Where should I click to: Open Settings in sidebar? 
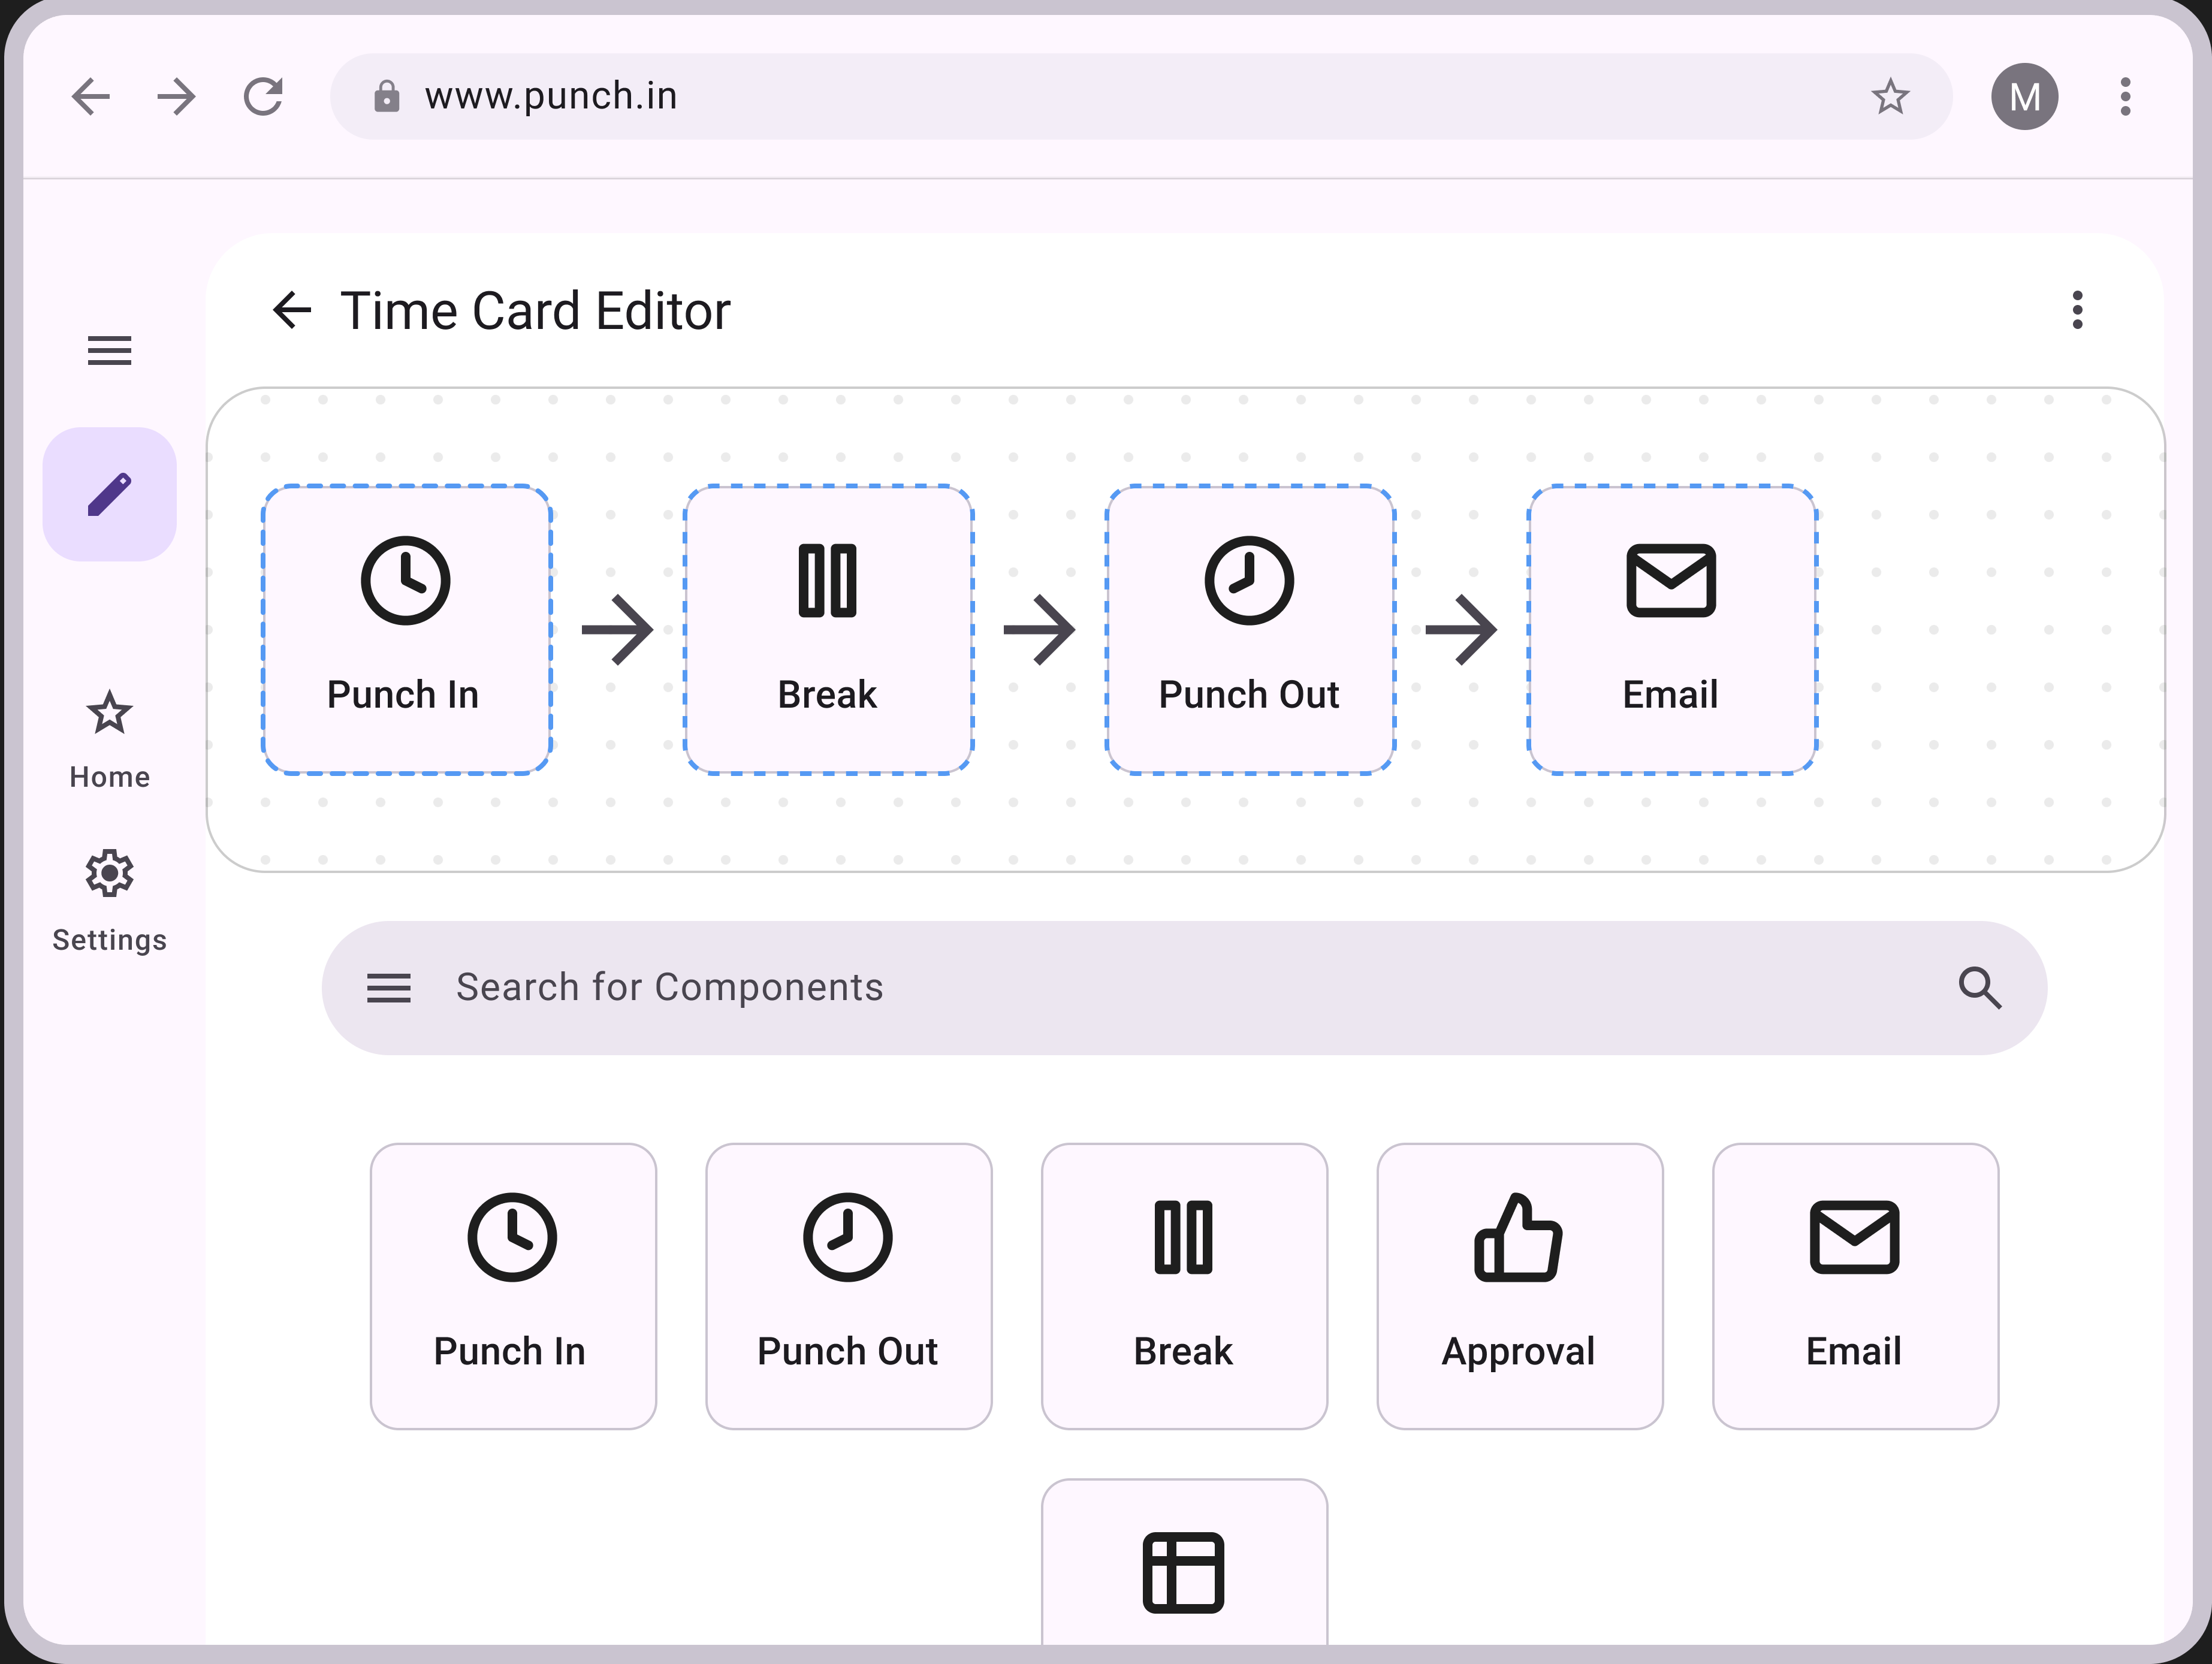110,902
